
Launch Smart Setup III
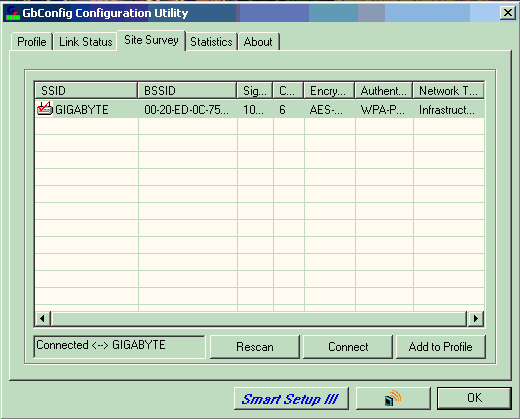point(291,398)
